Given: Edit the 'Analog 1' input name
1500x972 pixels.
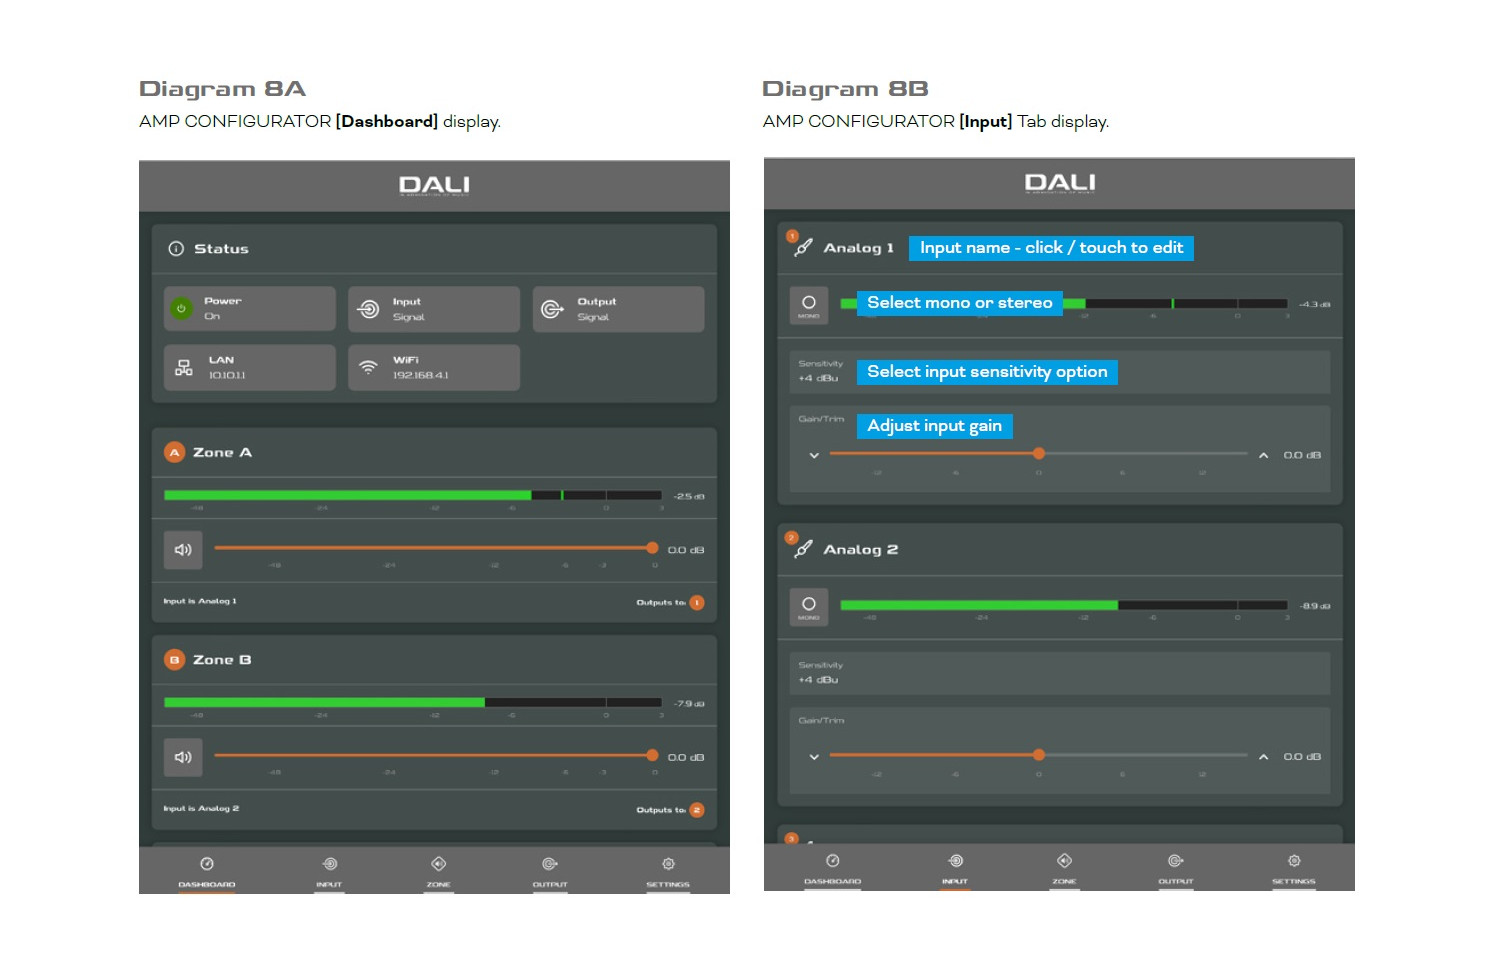Looking at the screenshot, I should click(859, 248).
